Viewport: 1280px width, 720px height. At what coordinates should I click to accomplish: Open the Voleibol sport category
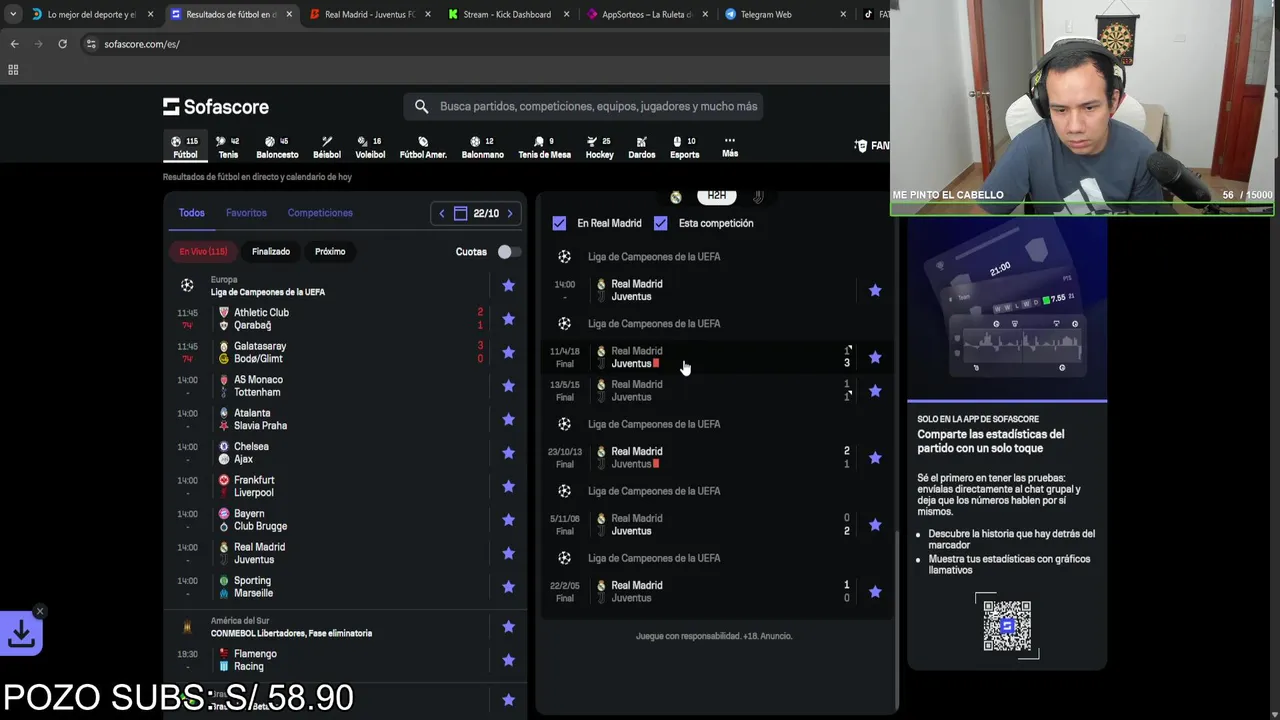(x=370, y=147)
